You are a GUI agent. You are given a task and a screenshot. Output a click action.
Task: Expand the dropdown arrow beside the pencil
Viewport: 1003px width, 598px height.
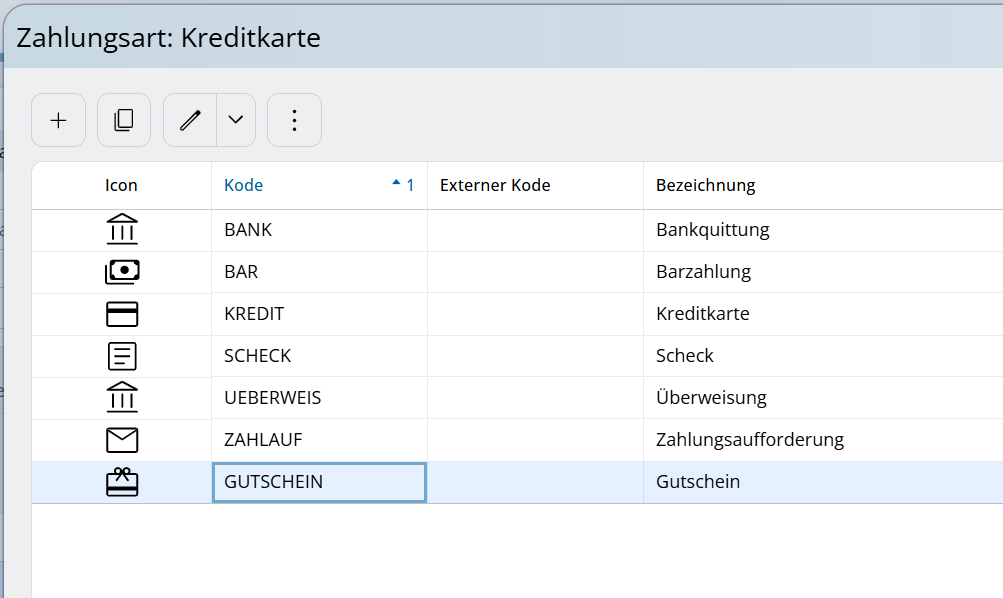click(236, 120)
